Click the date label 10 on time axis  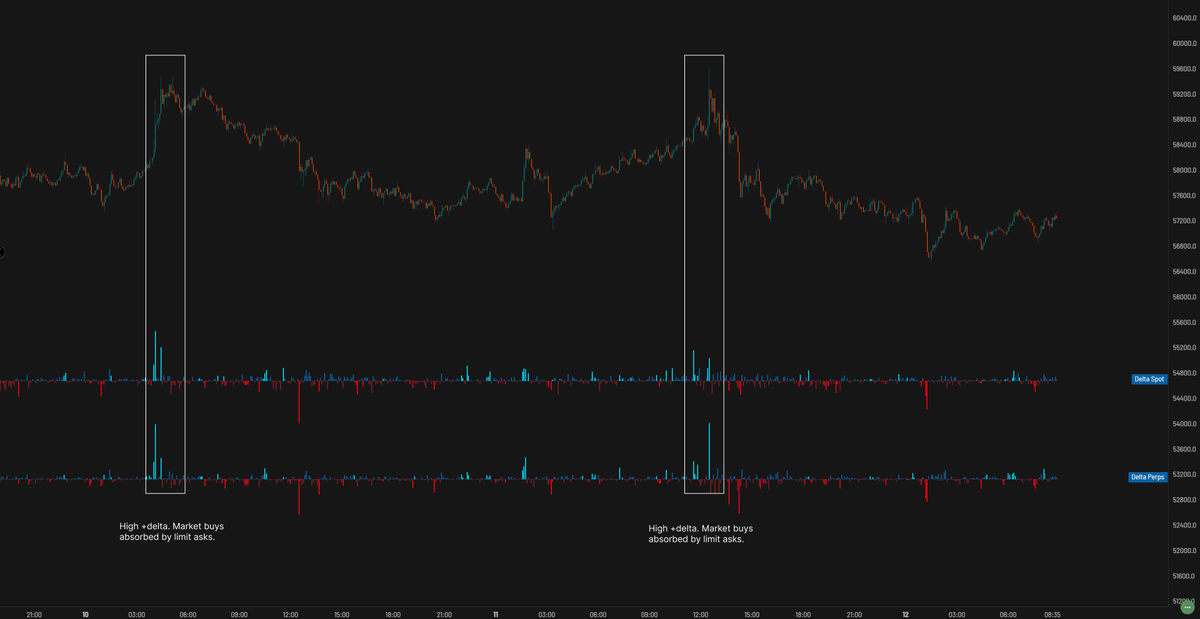tap(85, 615)
